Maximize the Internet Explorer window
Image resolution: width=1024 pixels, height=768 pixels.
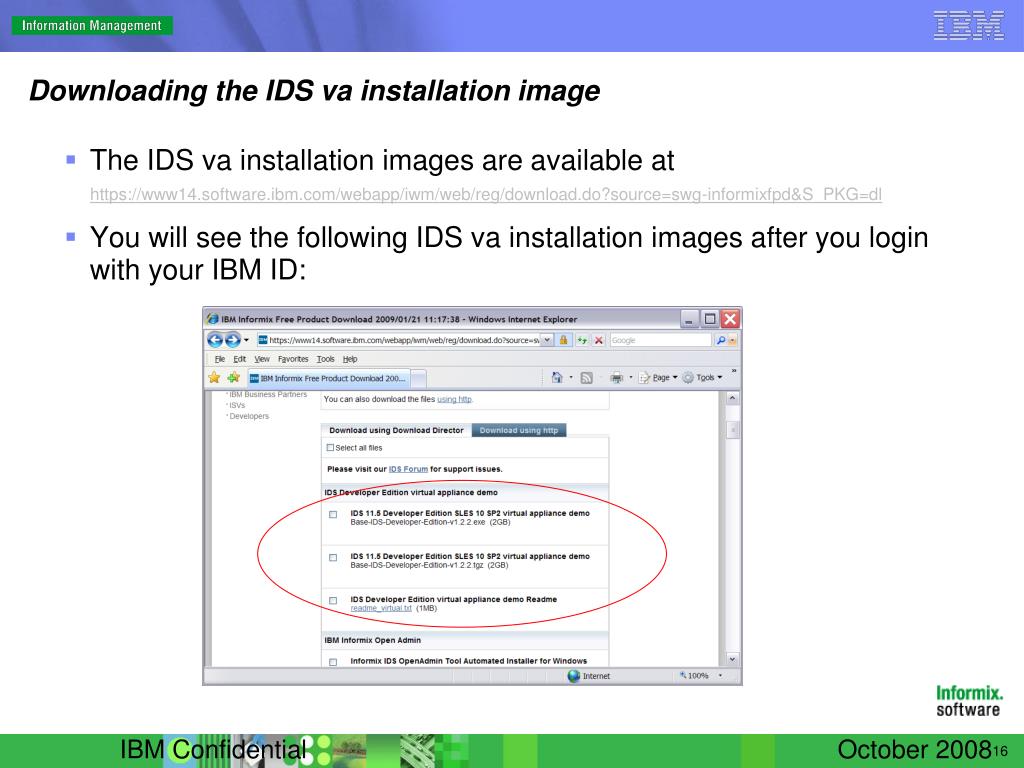pos(710,319)
